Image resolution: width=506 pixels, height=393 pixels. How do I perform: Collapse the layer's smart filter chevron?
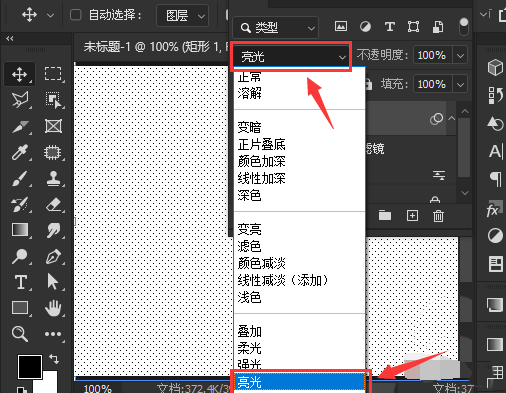coord(452,118)
